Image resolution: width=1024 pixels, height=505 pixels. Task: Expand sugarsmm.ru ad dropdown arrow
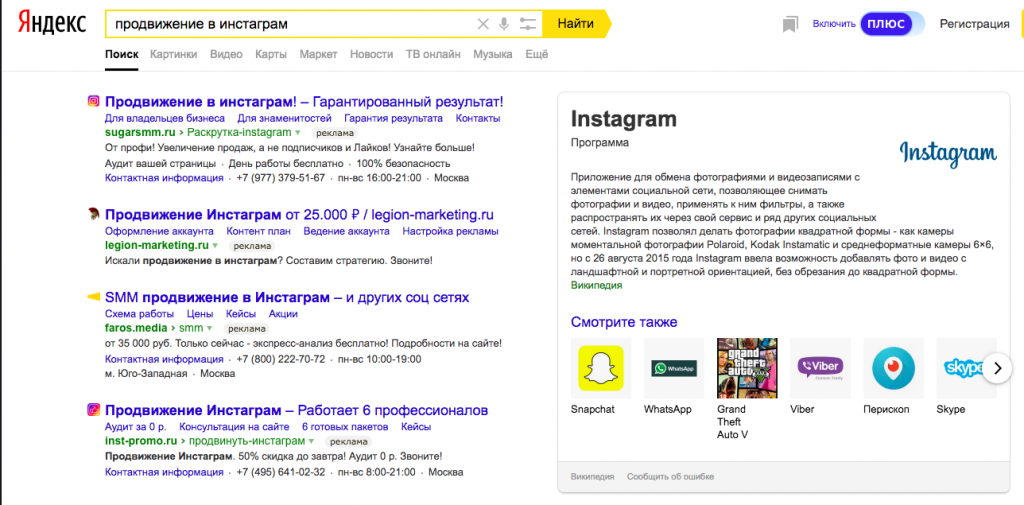(298, 132)
